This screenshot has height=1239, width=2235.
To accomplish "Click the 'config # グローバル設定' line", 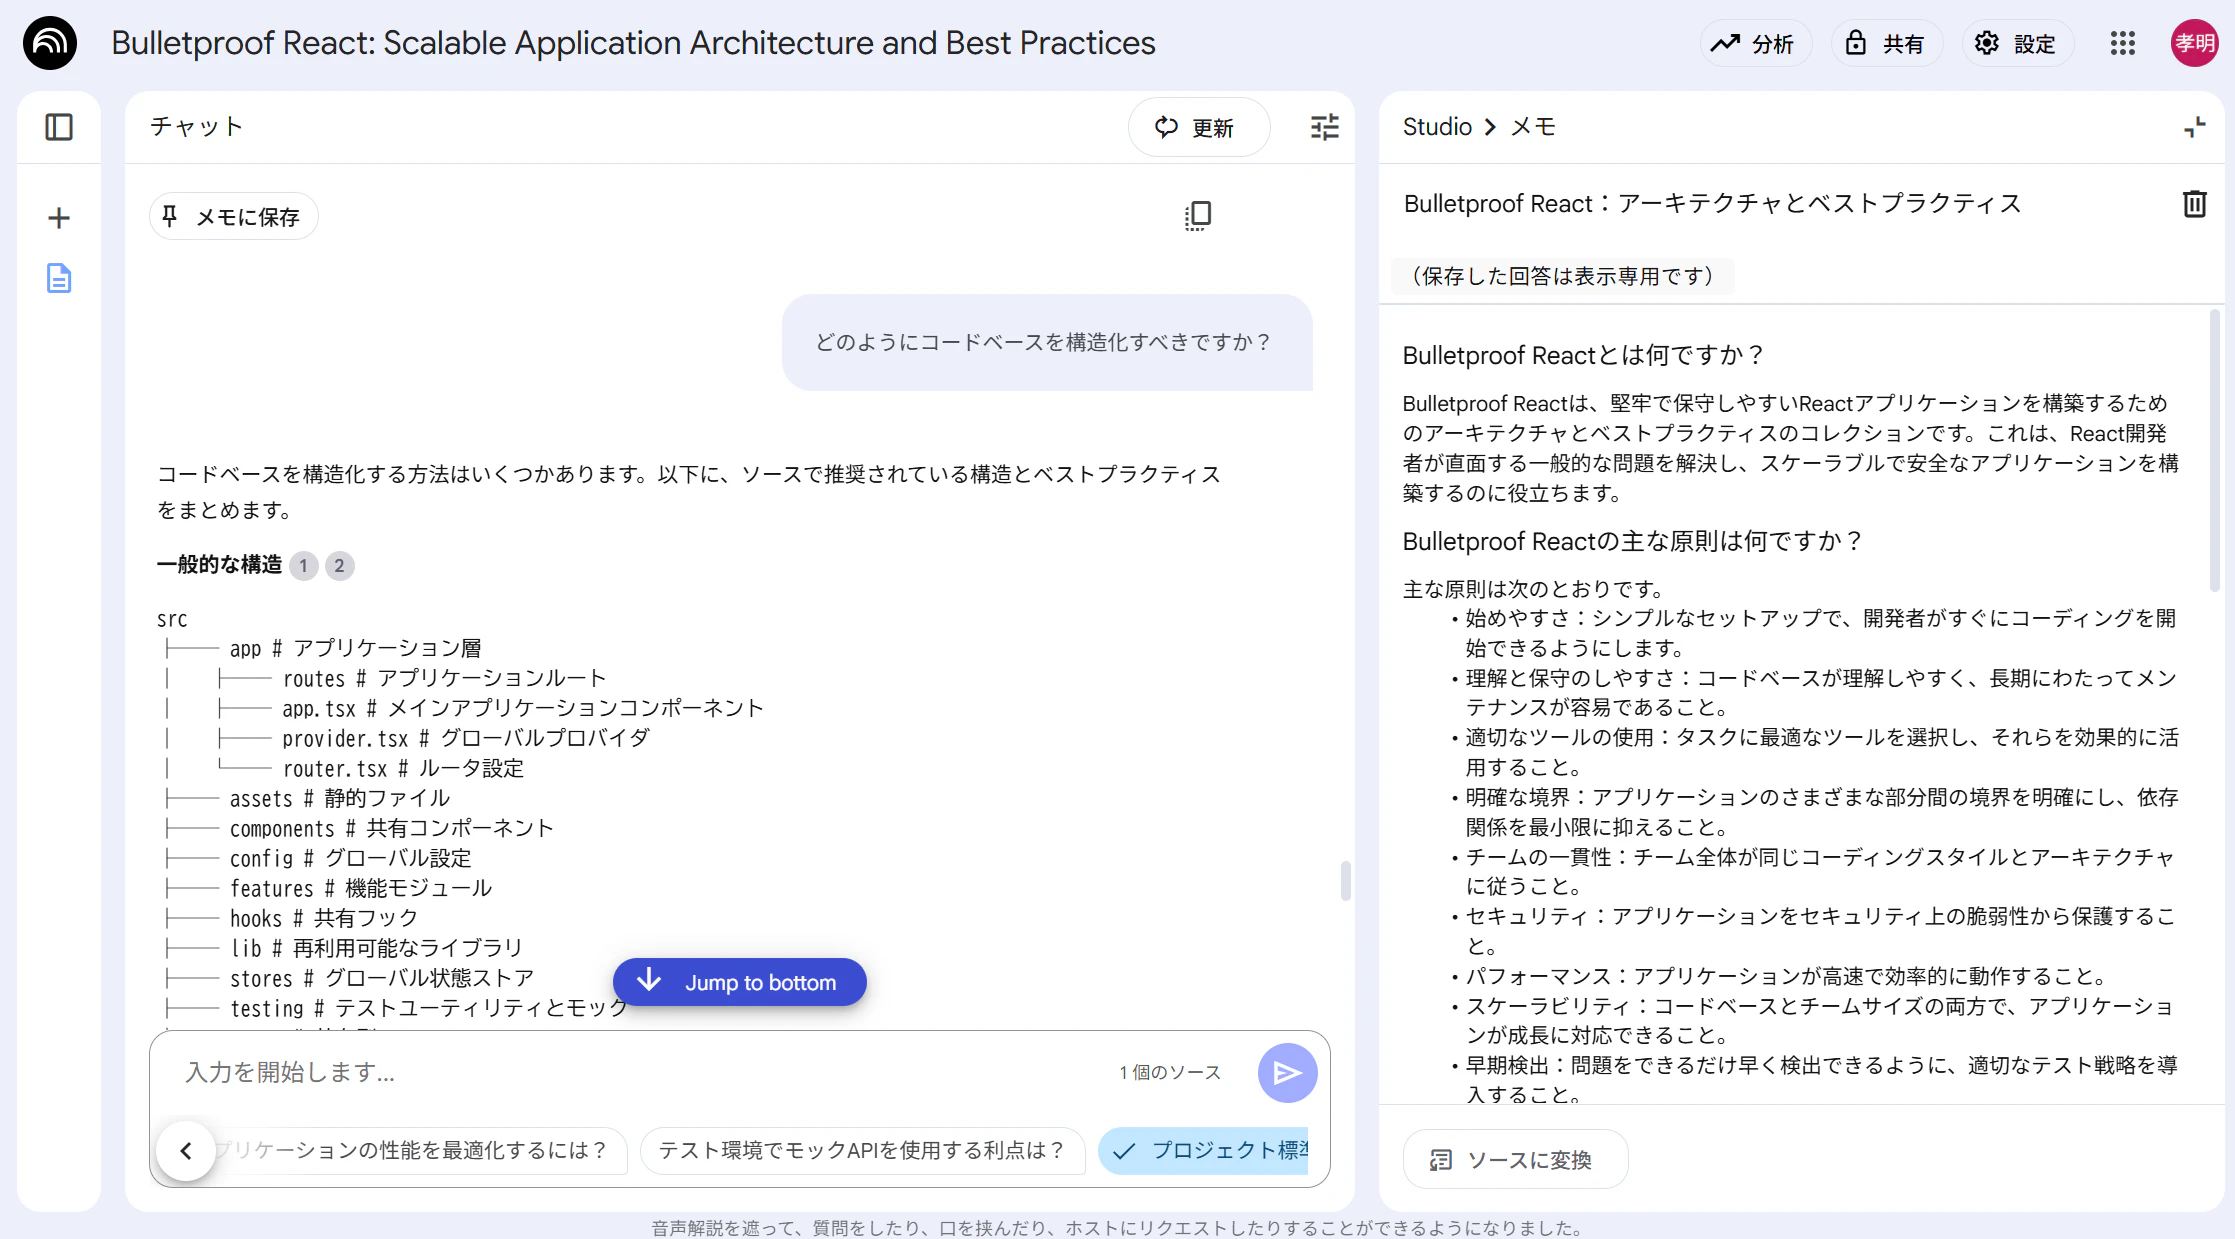I will [350, 859].
